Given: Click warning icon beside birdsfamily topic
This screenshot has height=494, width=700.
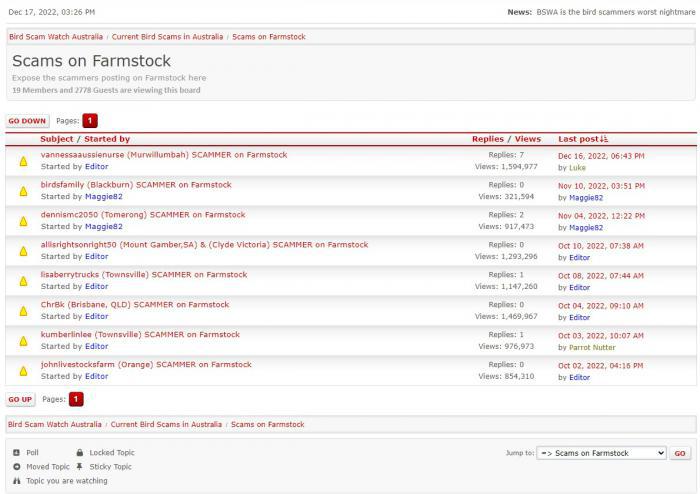Looking at the screenshot, I should tap(23, 192).
